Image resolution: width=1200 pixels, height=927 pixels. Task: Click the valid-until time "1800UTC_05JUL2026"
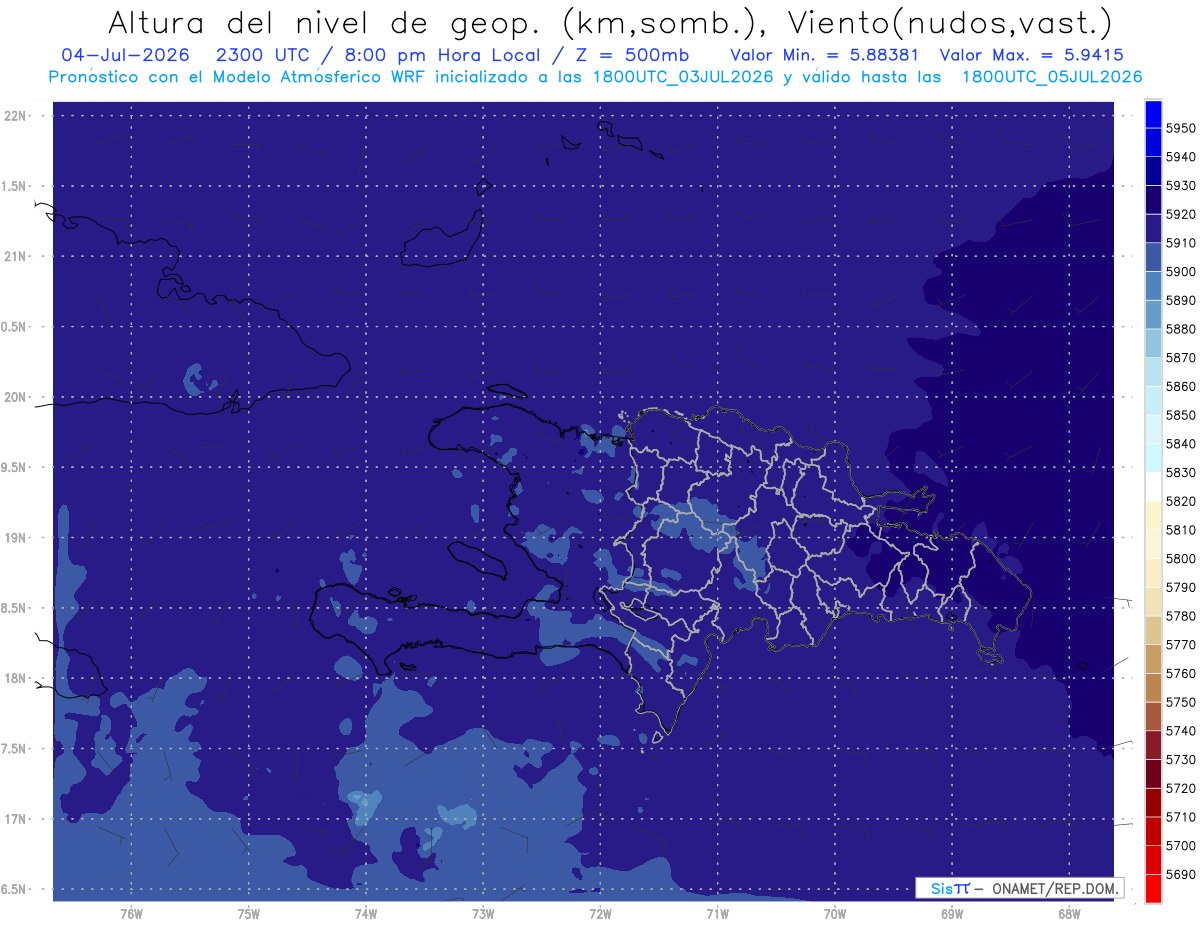[1052, 77]
